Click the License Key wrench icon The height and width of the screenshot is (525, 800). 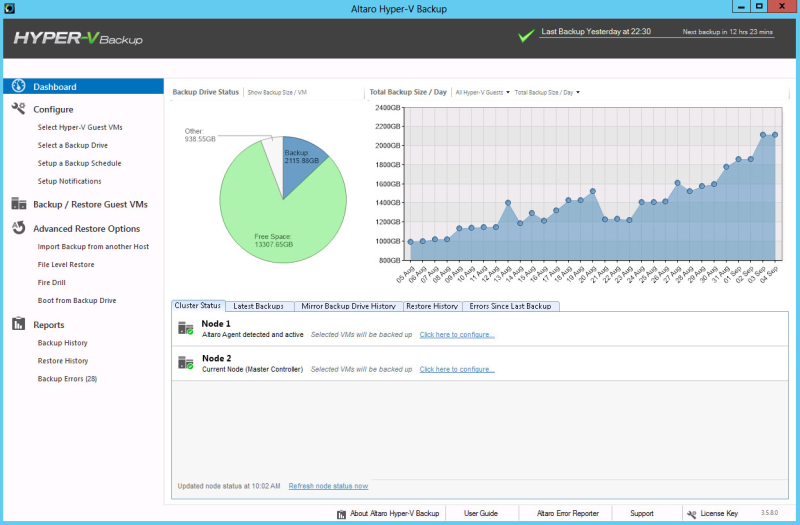tap(692, 514)
